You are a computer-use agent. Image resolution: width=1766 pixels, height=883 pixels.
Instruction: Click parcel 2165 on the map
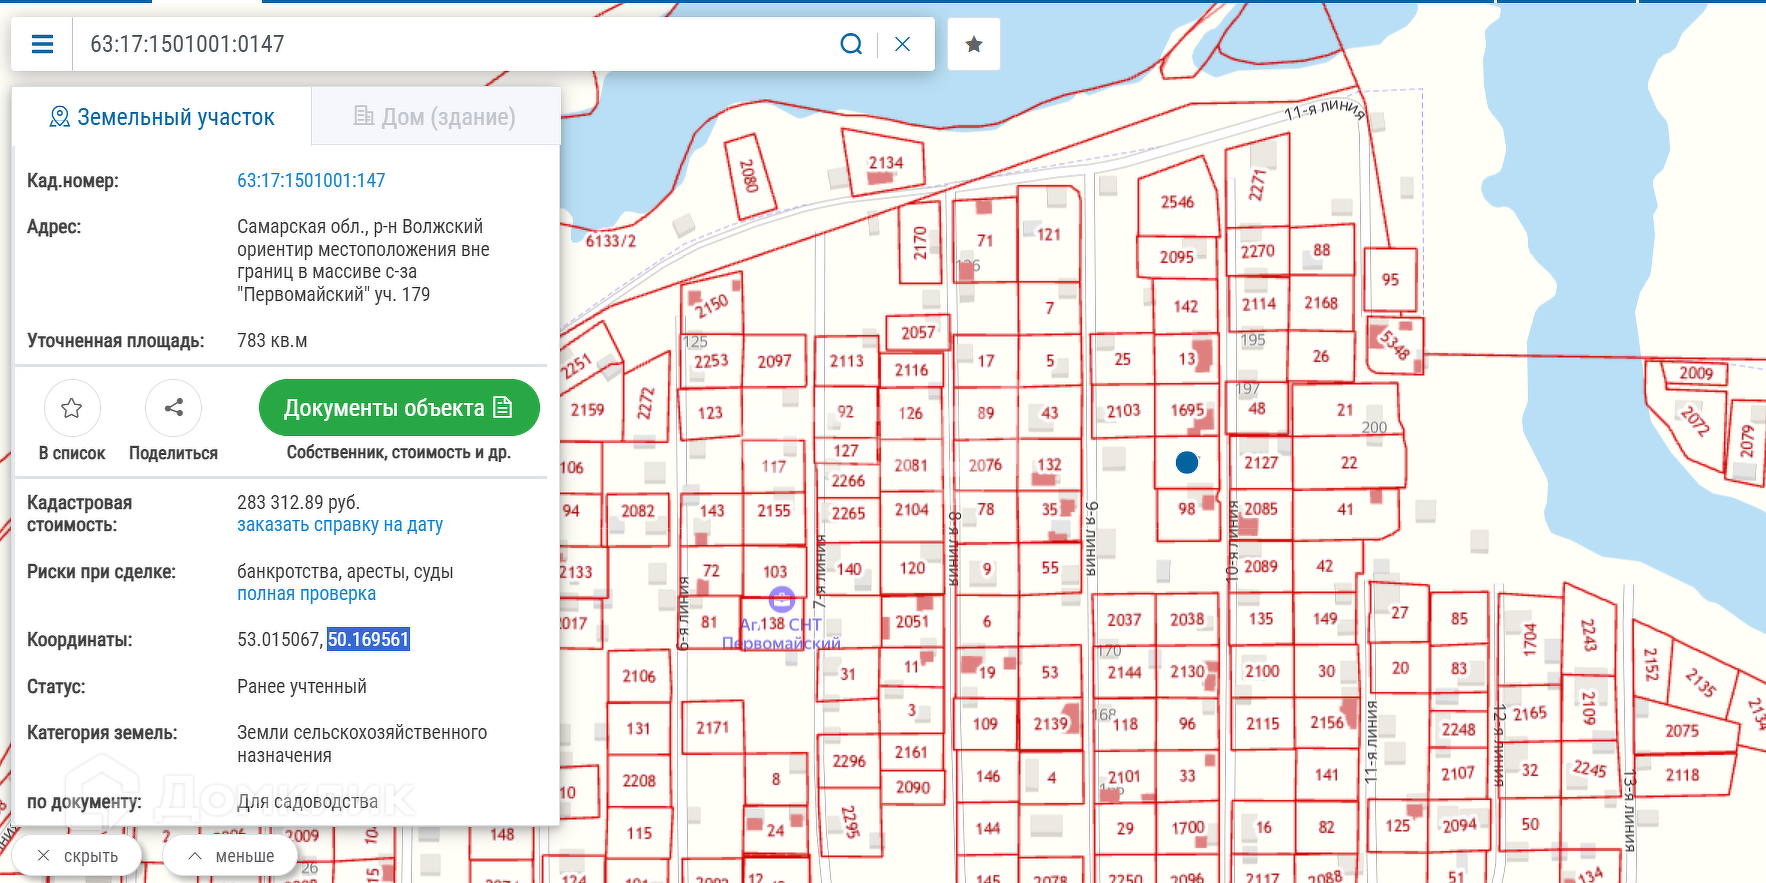[x=1529, y=714]
